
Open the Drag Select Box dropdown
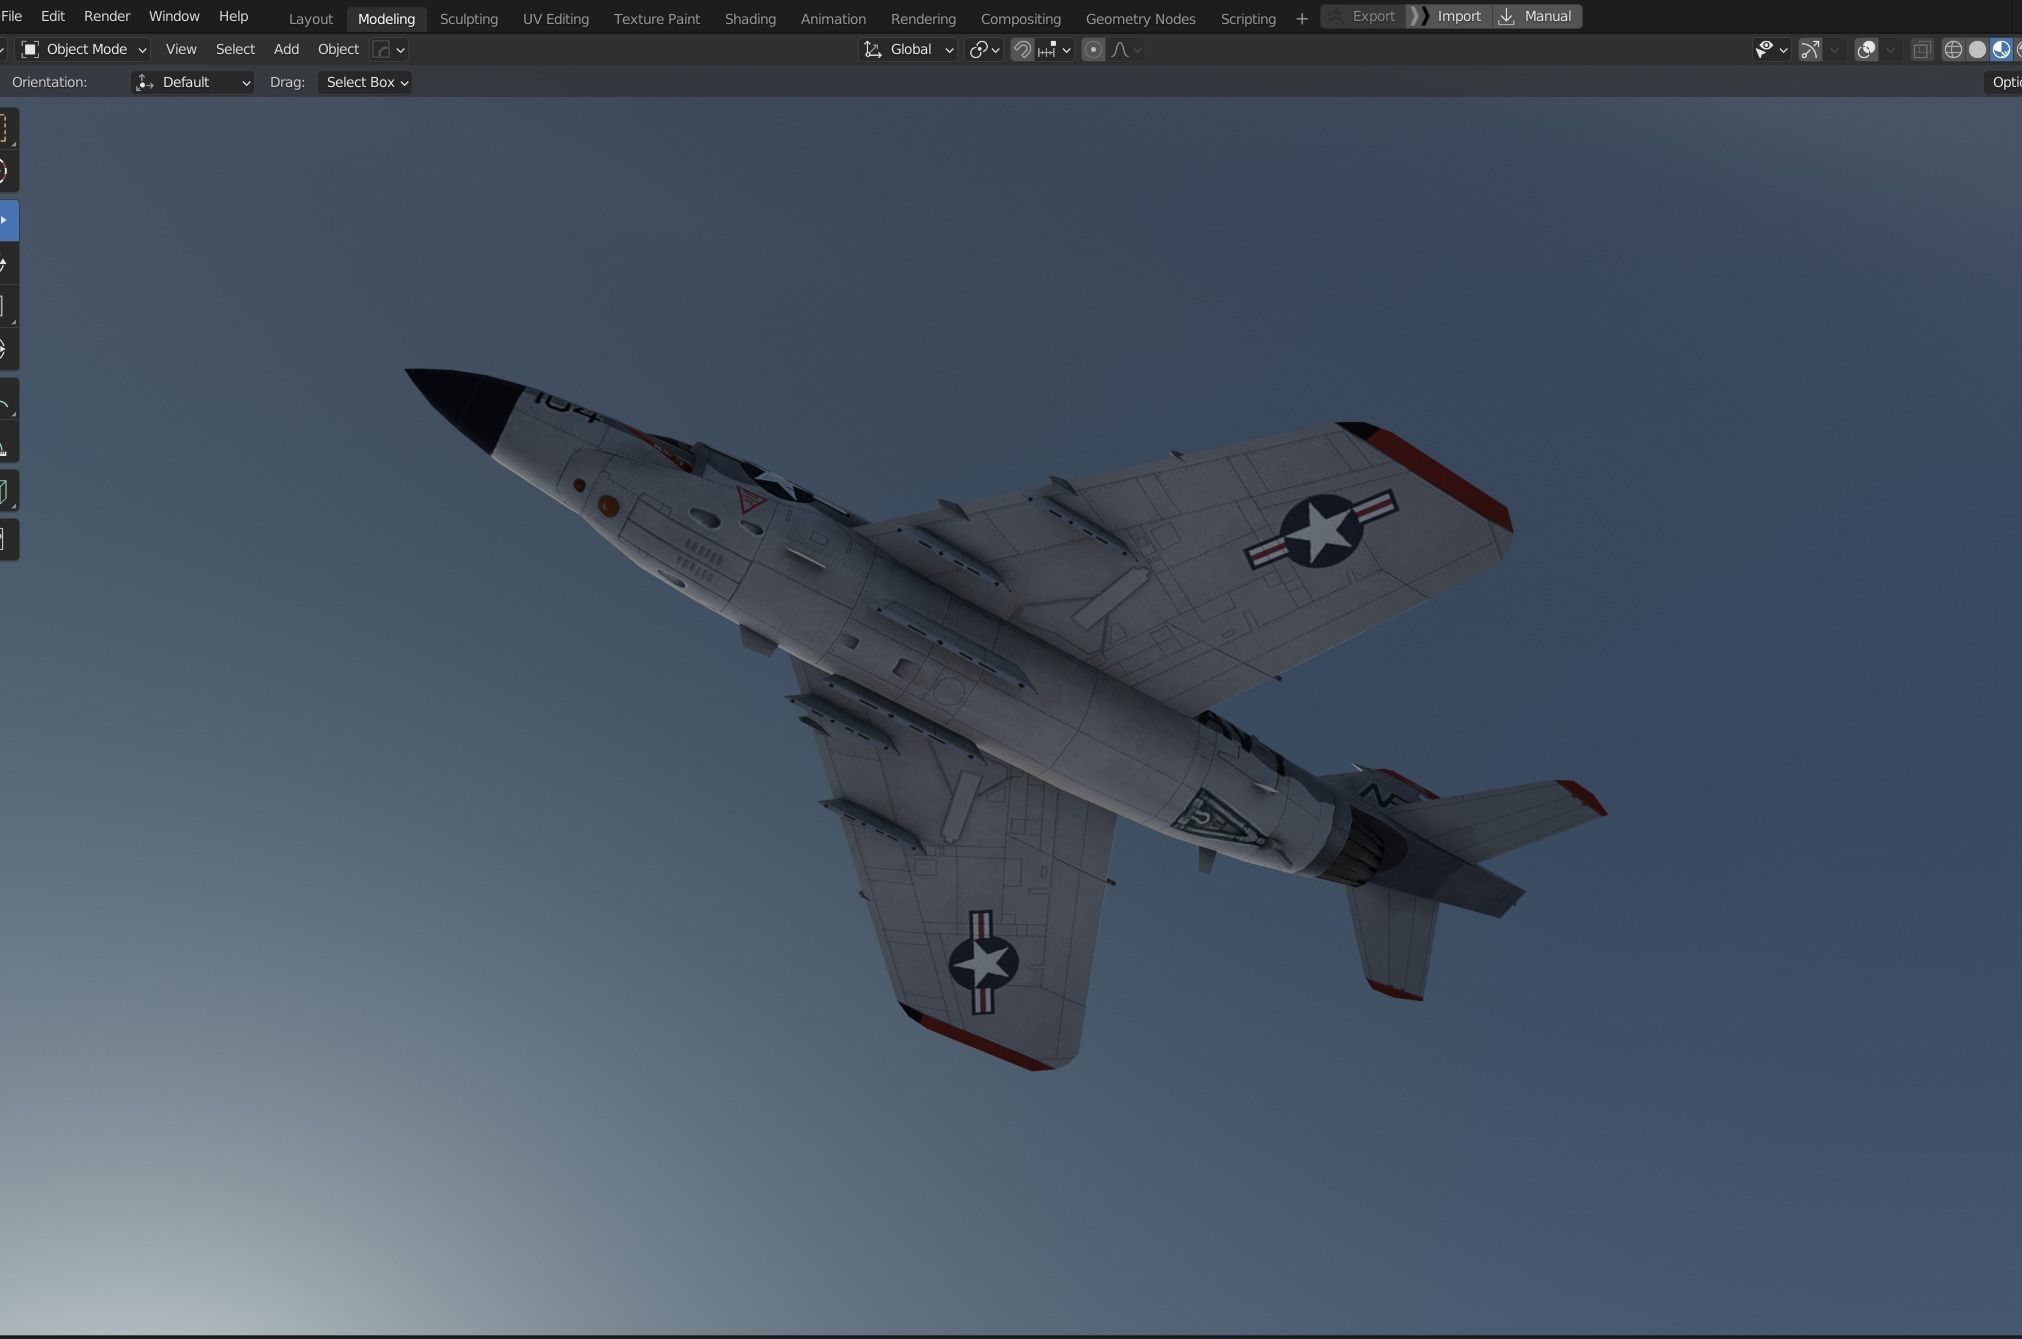point(365,82)
